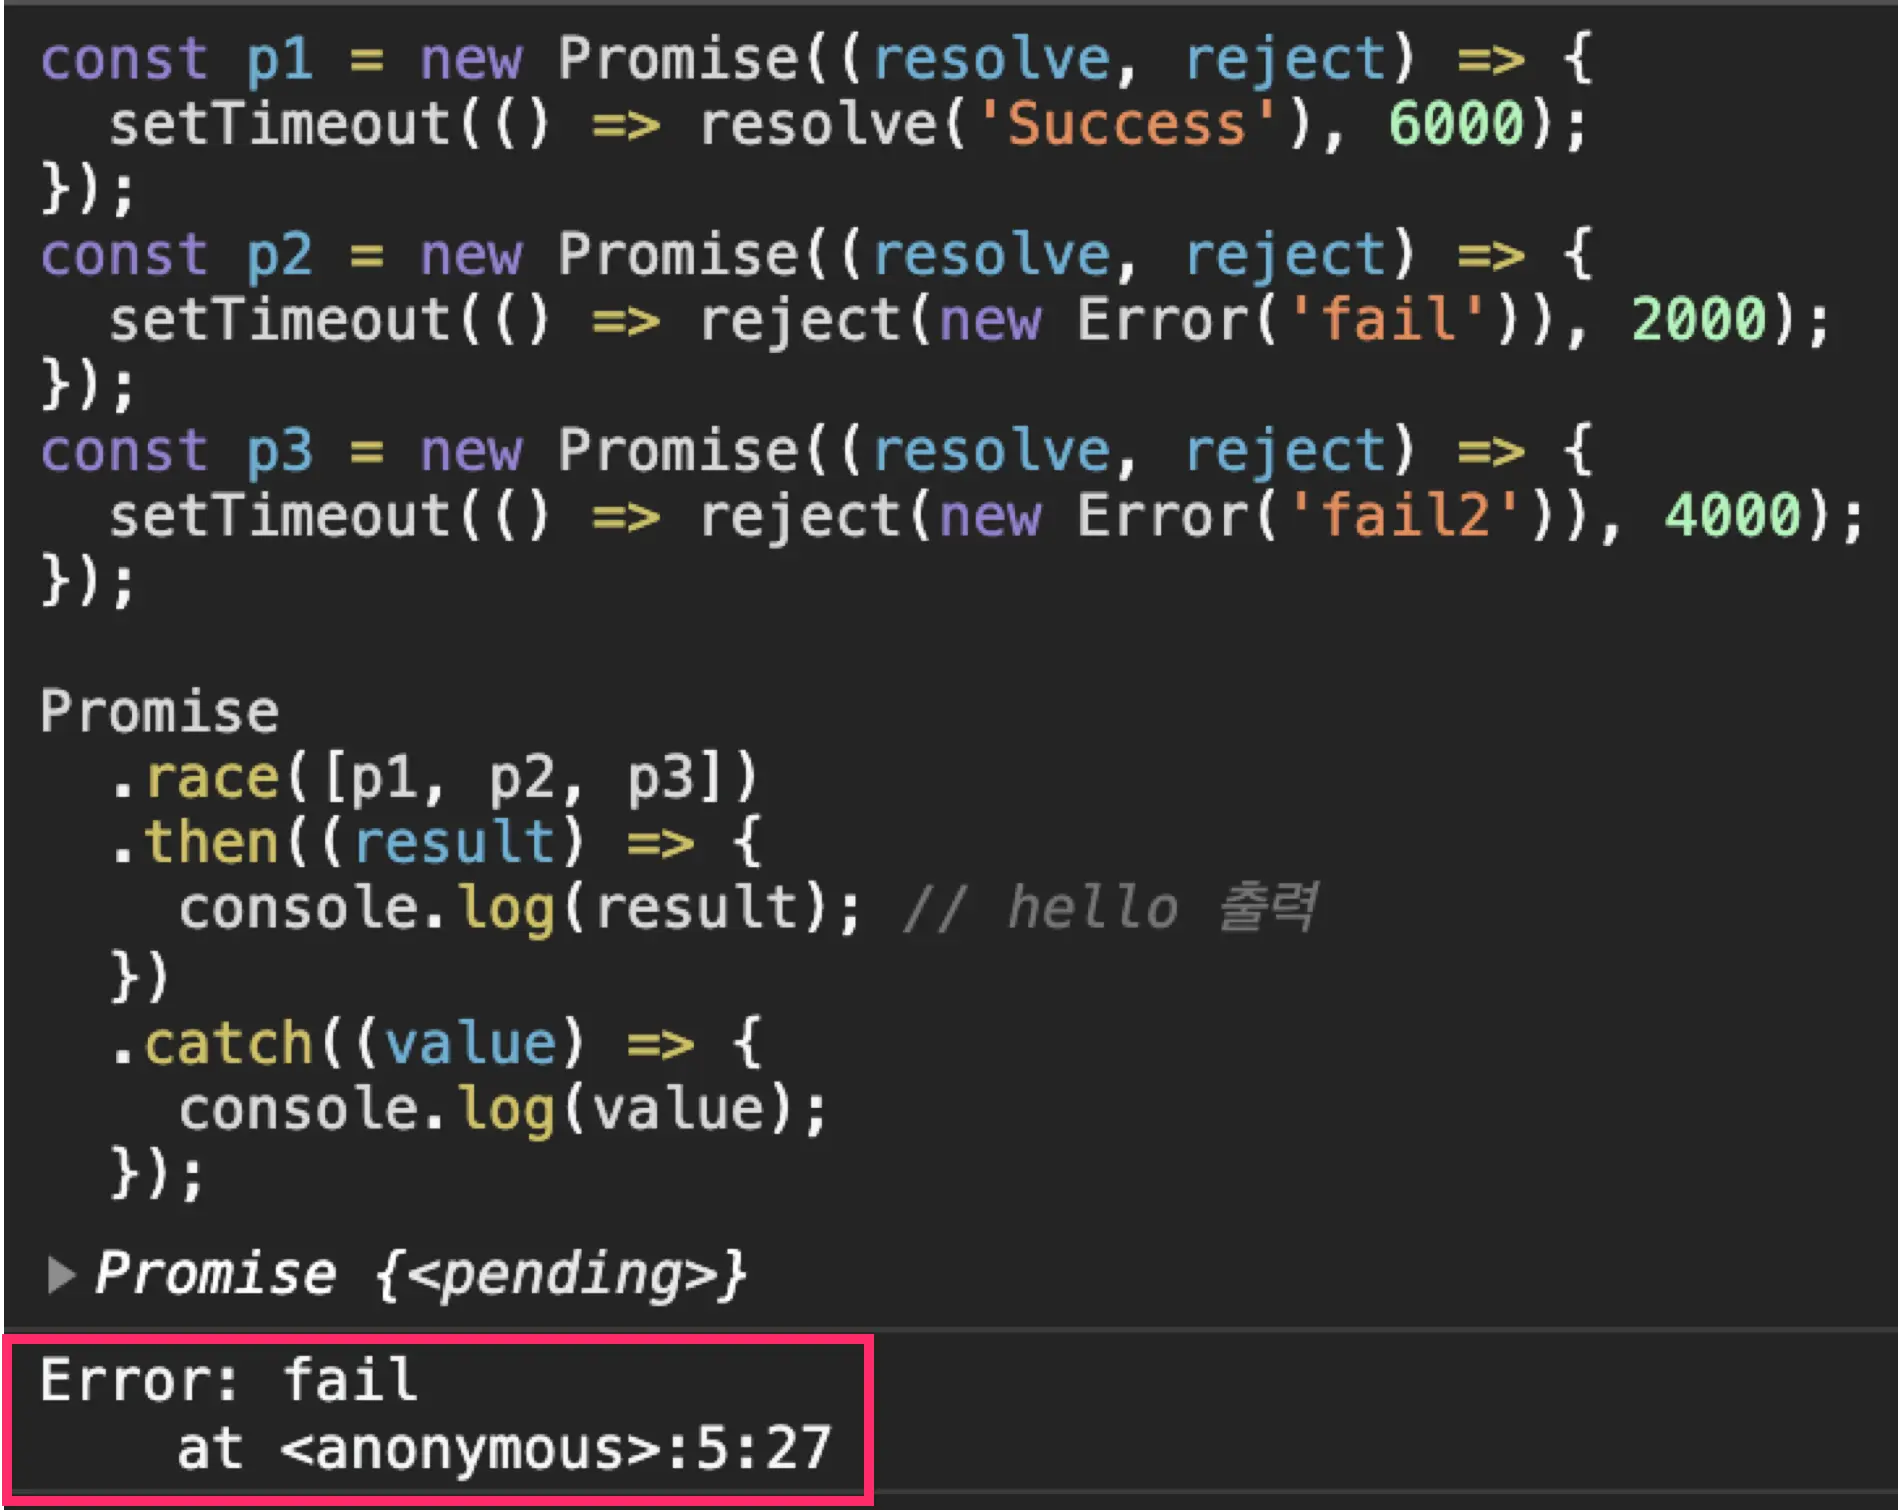
Task: Click the 'console.log(result);' statement
Action: (x=519, y=908)
